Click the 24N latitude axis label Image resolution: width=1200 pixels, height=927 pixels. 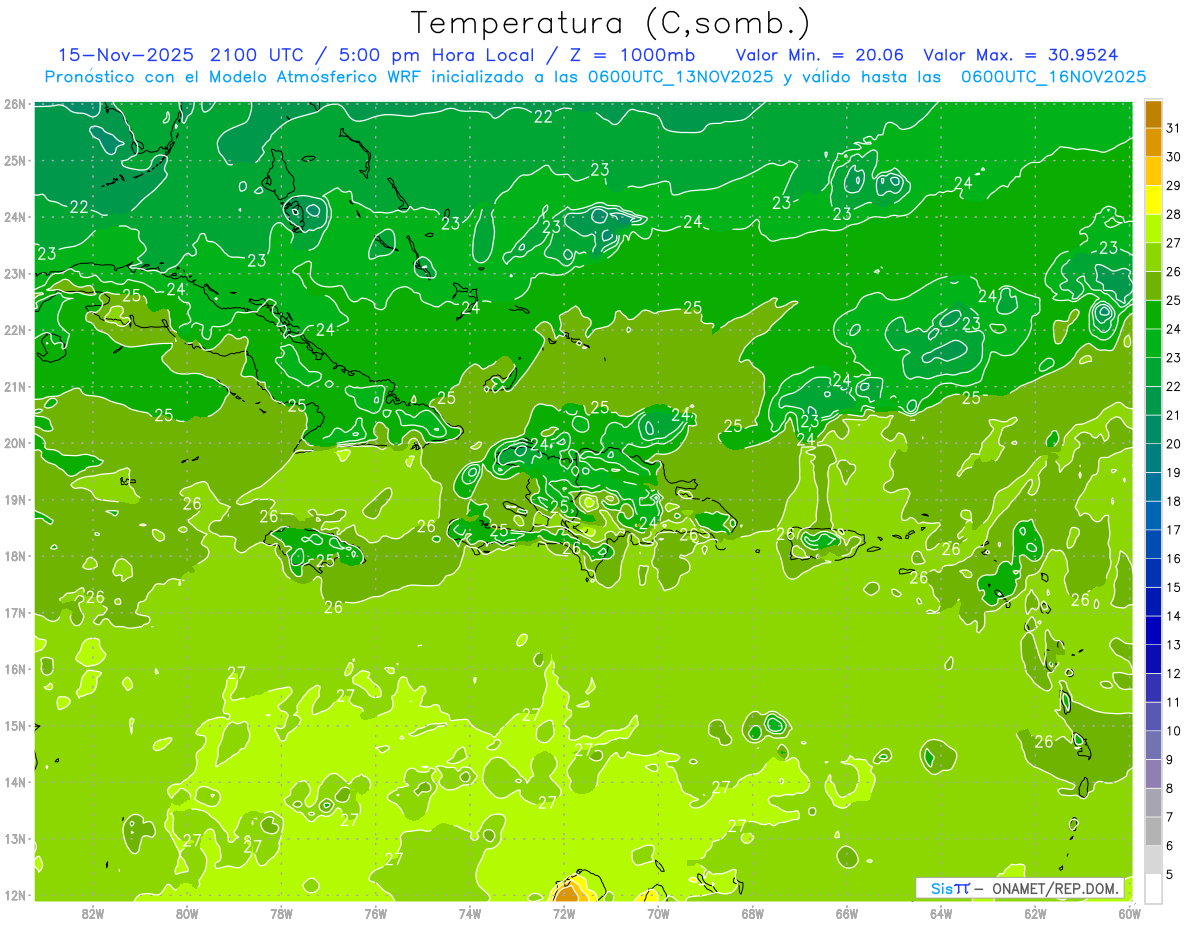pyautogui.click(x=14, y=217)
